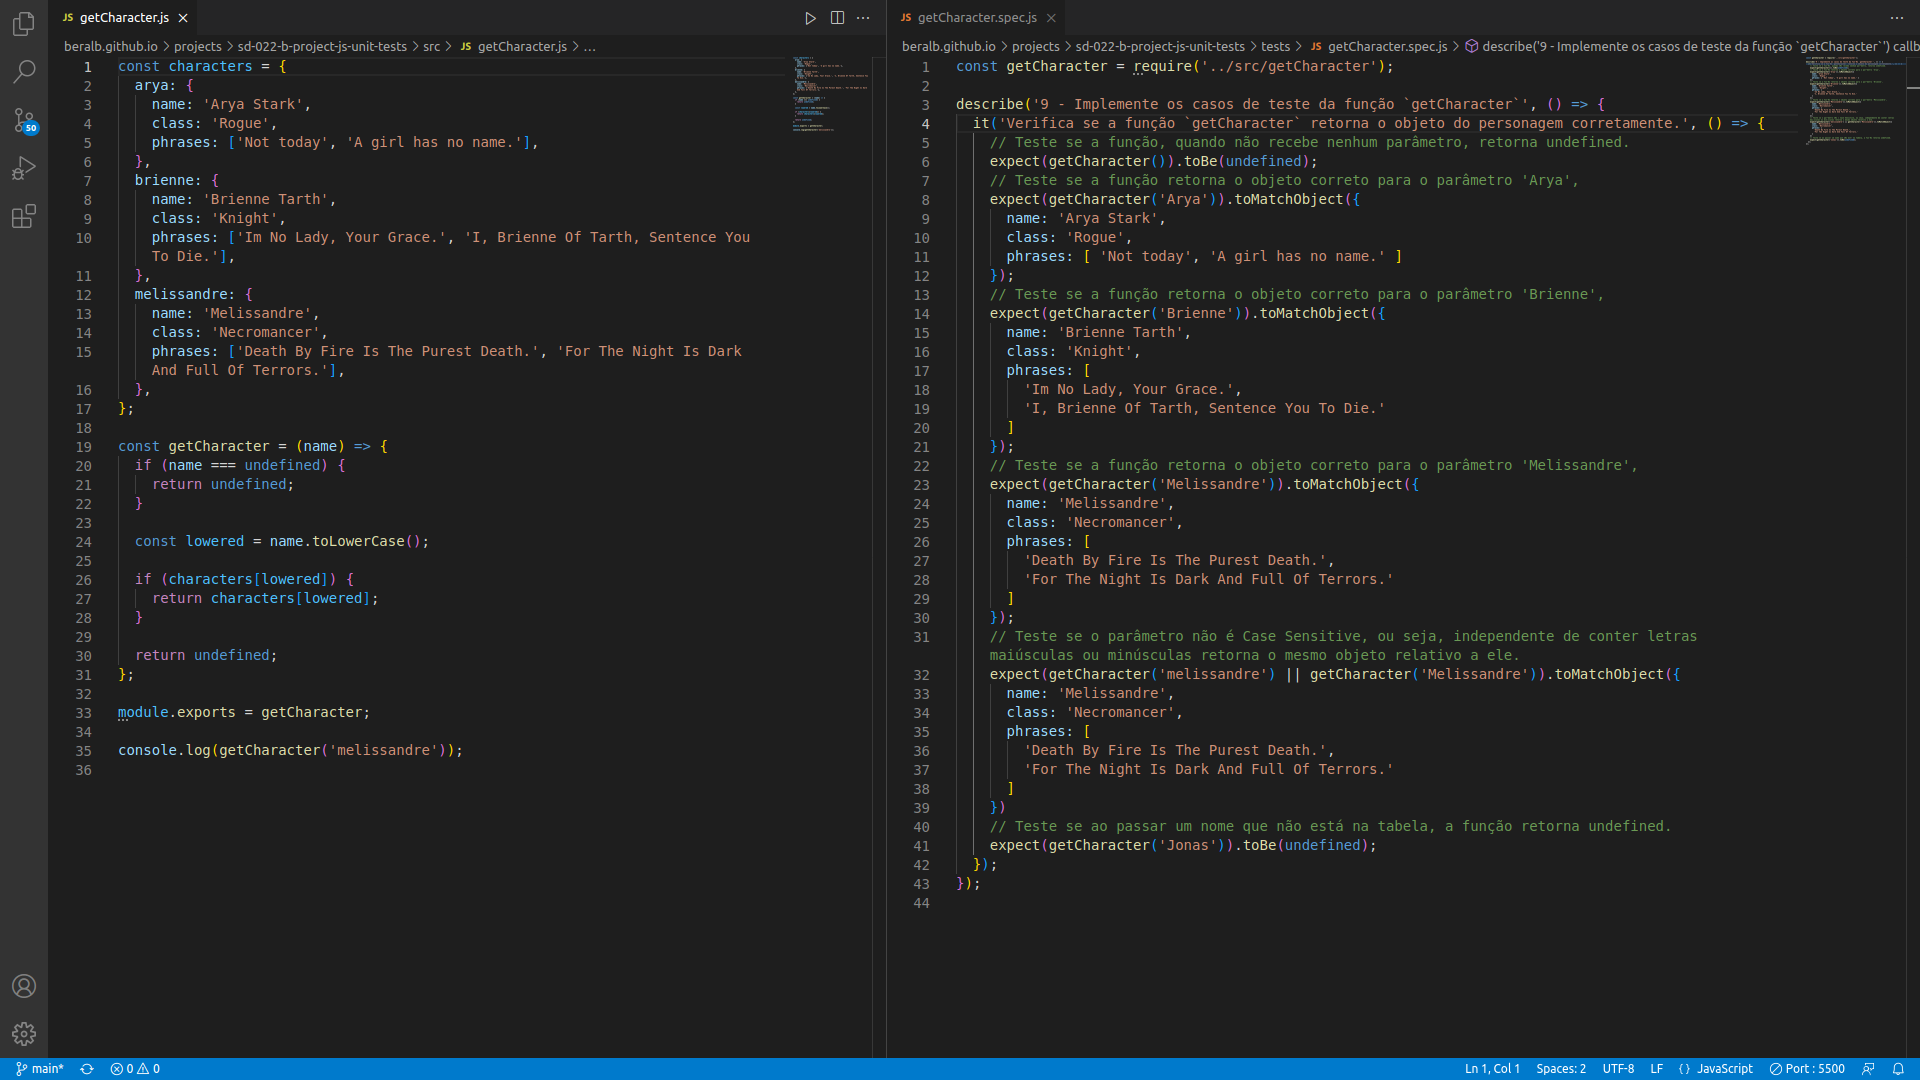Image resolution: width=1920 pixels, height=1080 pixels.
Task: Click the Port : 5500 Live Server item
Action: coord(1807,1069)
